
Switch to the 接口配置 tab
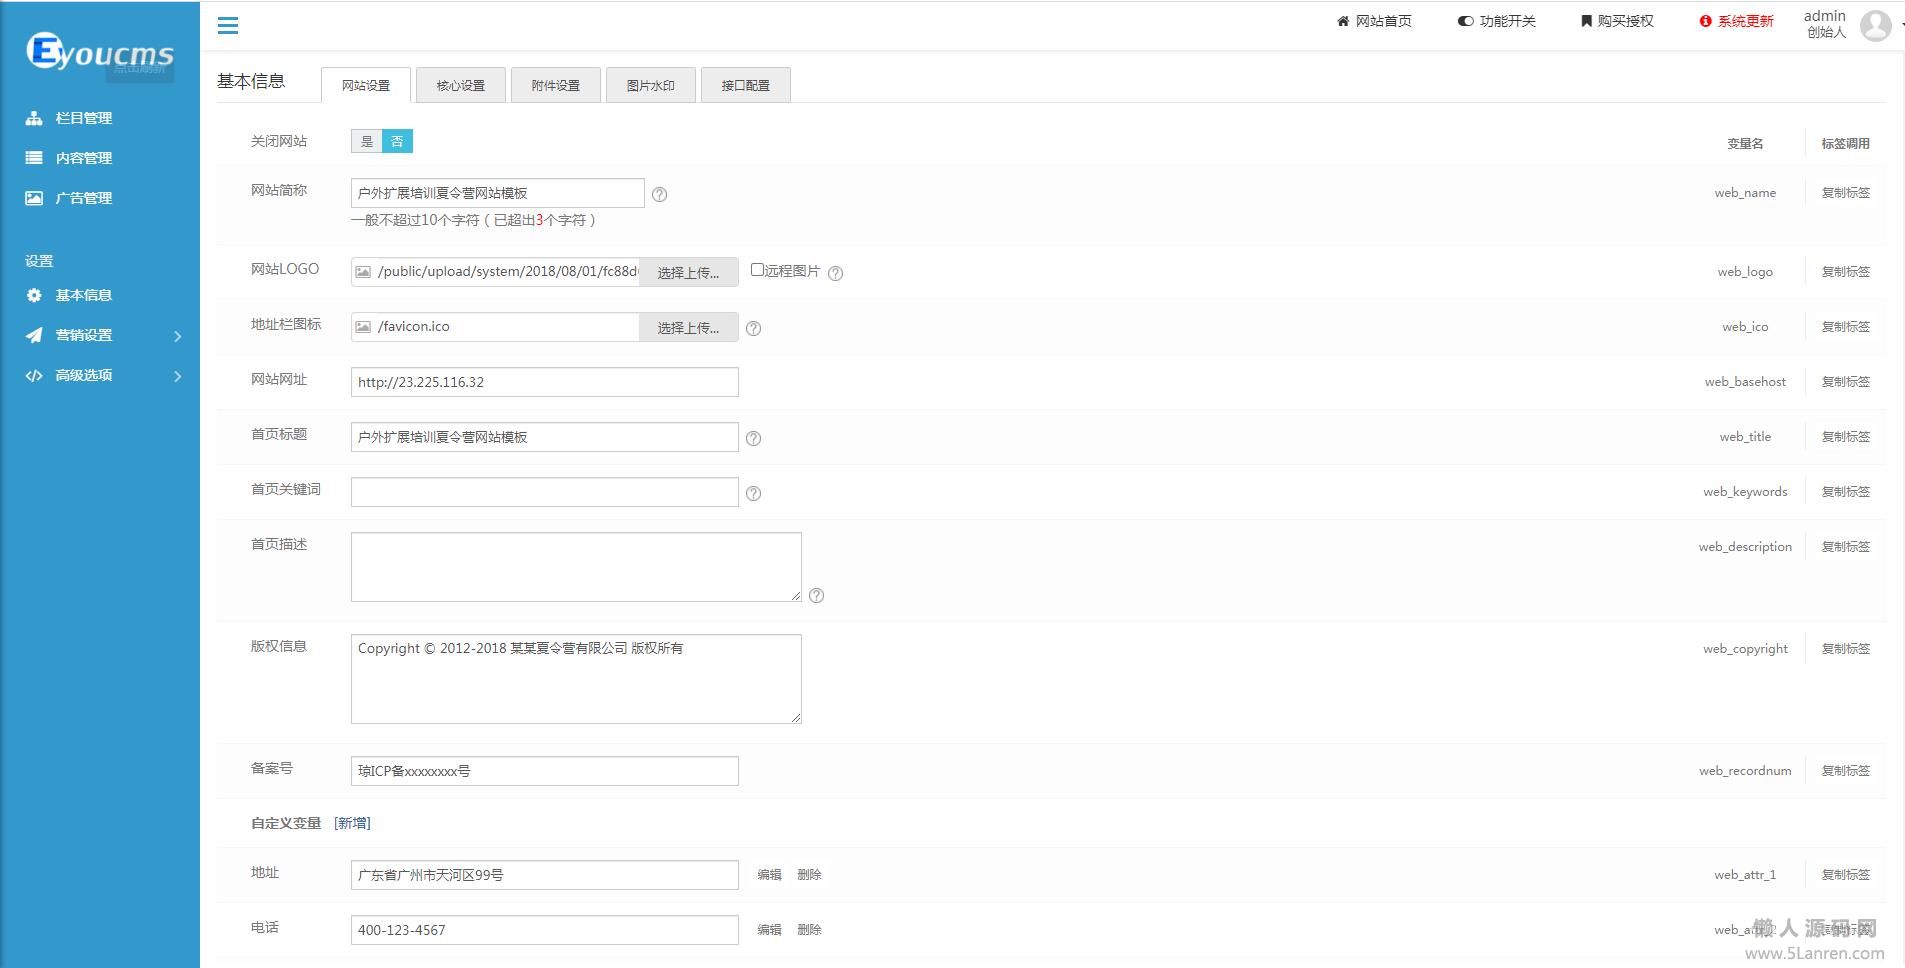coord(746,85)
